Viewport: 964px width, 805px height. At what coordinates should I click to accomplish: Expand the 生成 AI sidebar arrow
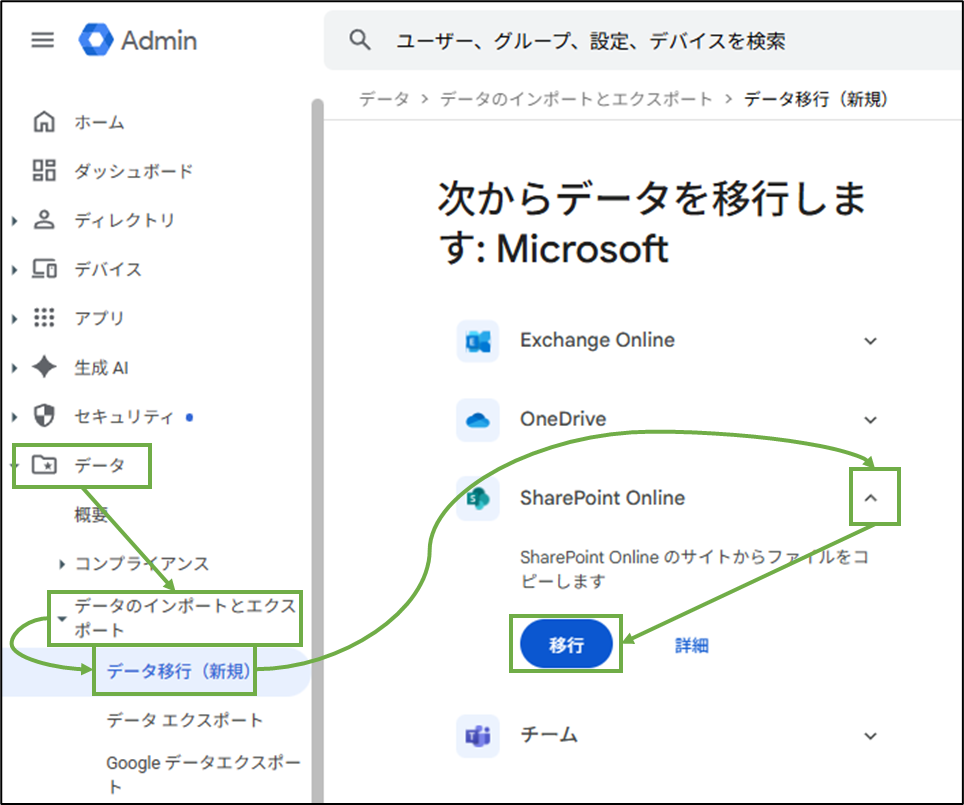pyautogui.click(x=15, y=368)
